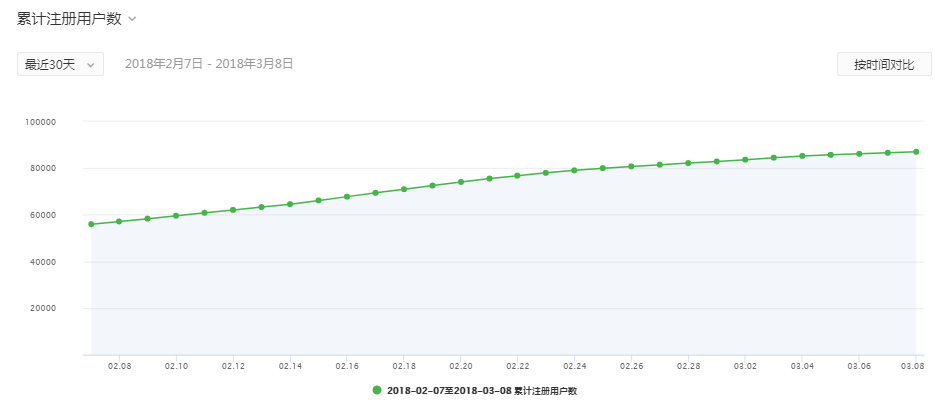The height and width of the screenshot is (408, 935).
Task: Select the data point above 02.08
Action: point(119,221)
